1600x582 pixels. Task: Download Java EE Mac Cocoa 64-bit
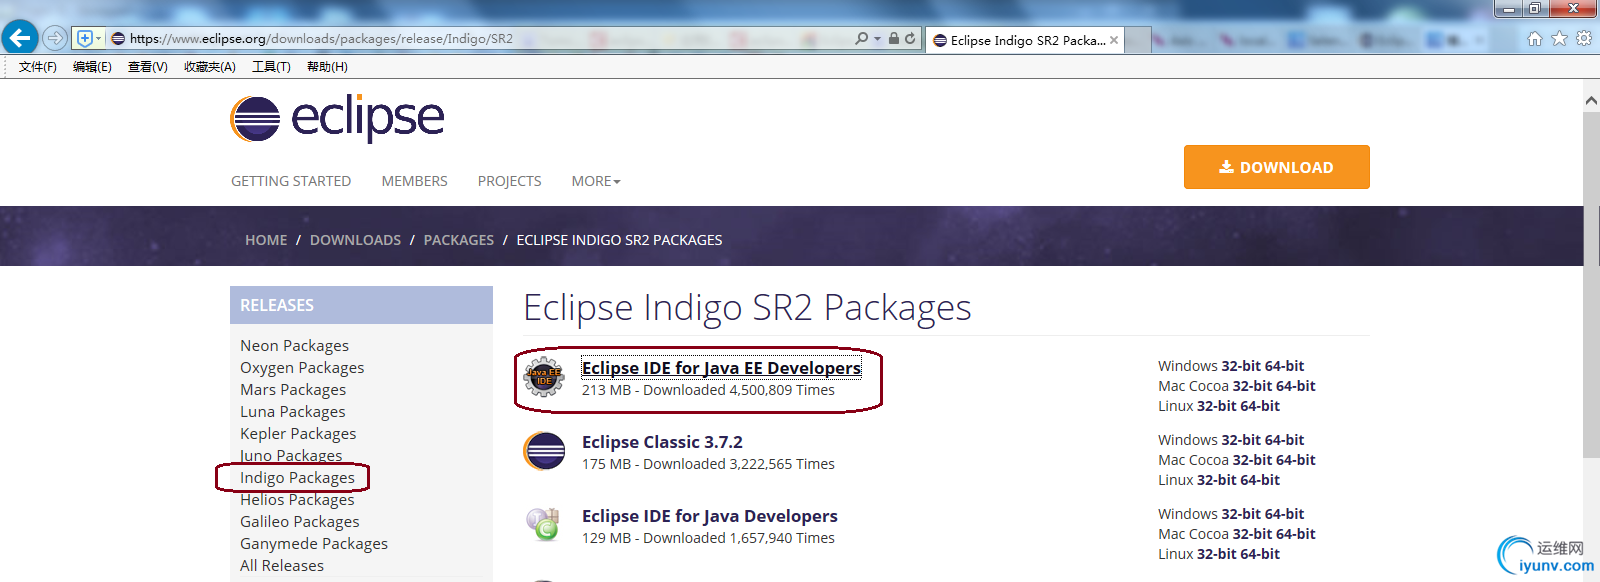click(1296, 386)
